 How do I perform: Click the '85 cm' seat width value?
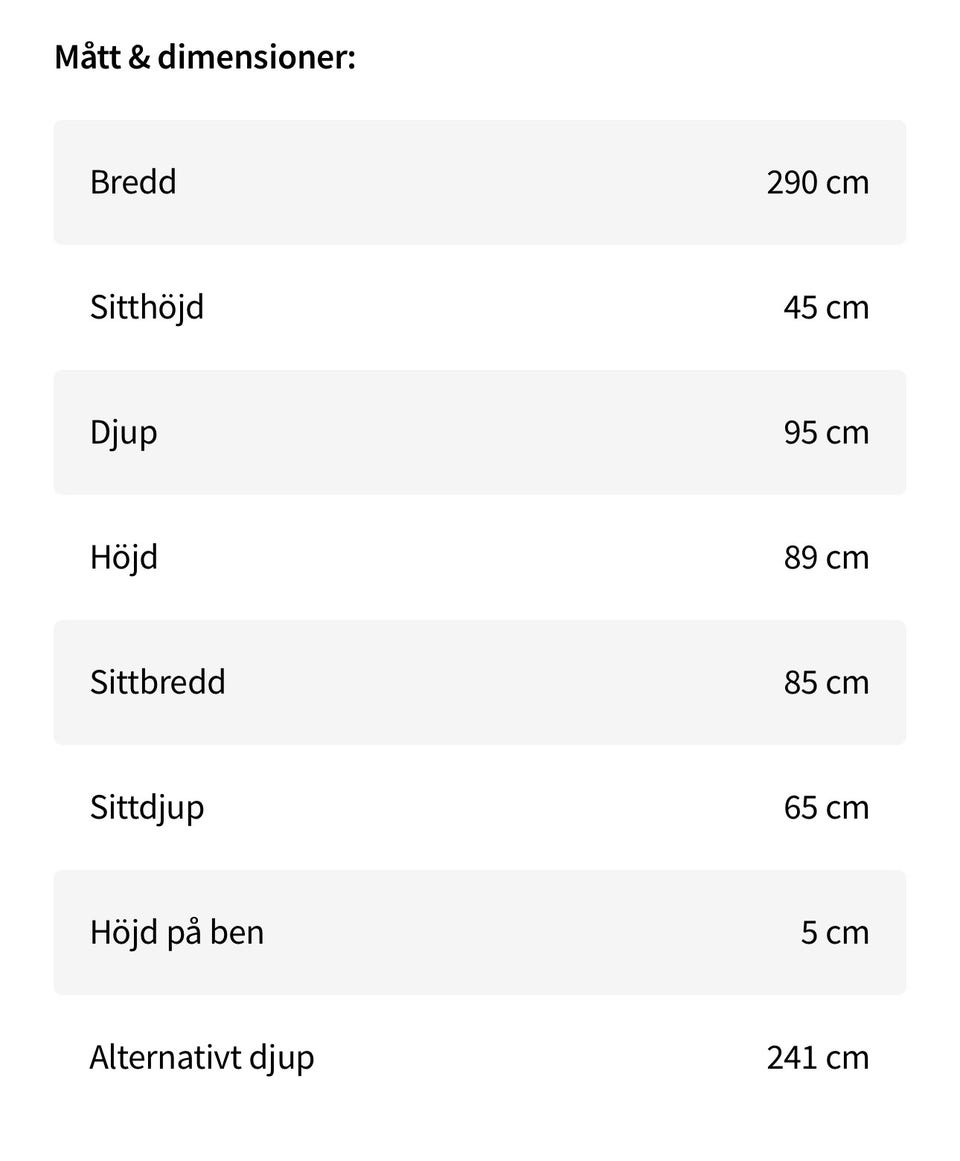click(x=826, y=682)
